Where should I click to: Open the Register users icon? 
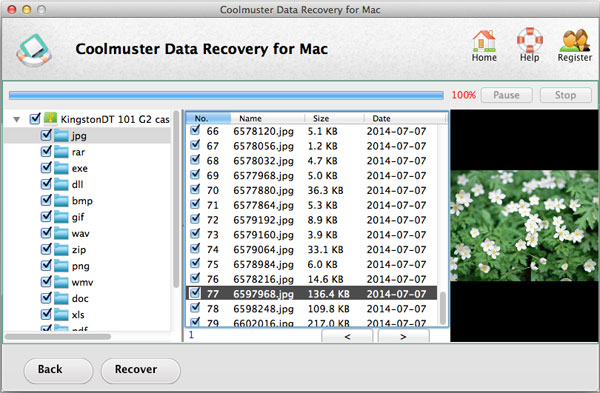pyautogui.click(x=574, y=41)
